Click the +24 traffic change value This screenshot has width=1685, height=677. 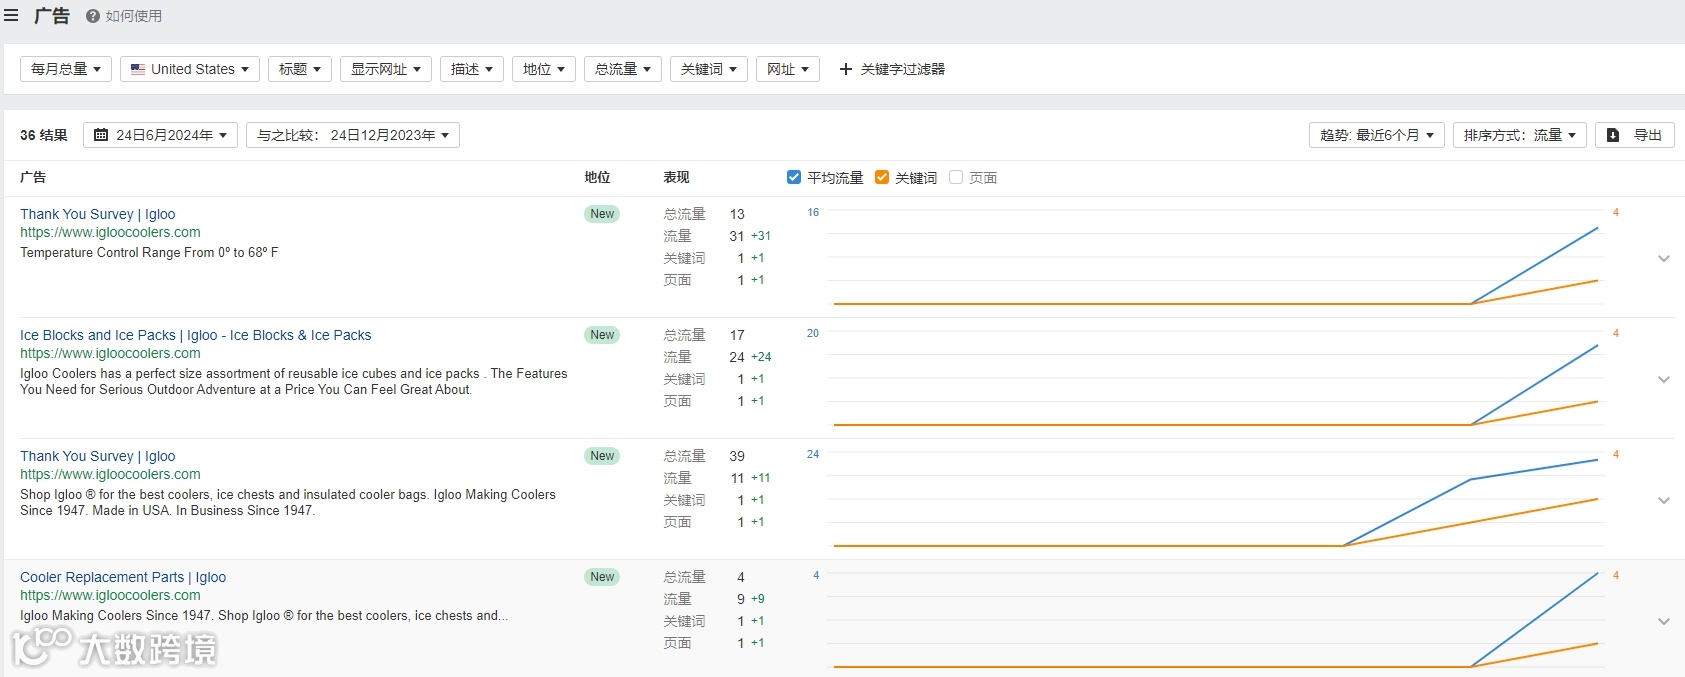(x=761, y=357)
